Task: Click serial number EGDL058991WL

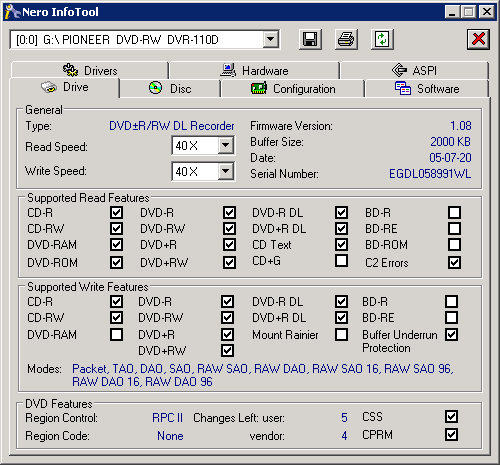Action: coord(430,174)
